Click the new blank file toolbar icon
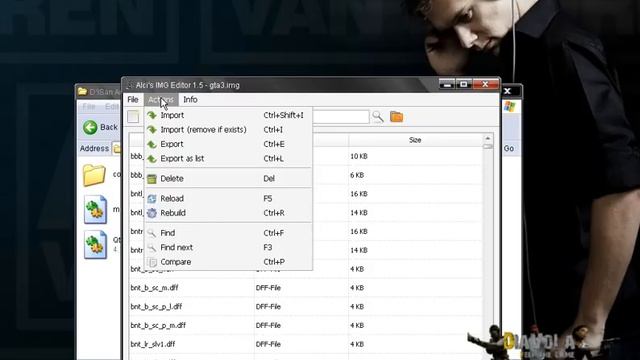The height and width of the screenshot is (360, 640). pyautogui.click(x=133, y=117)
